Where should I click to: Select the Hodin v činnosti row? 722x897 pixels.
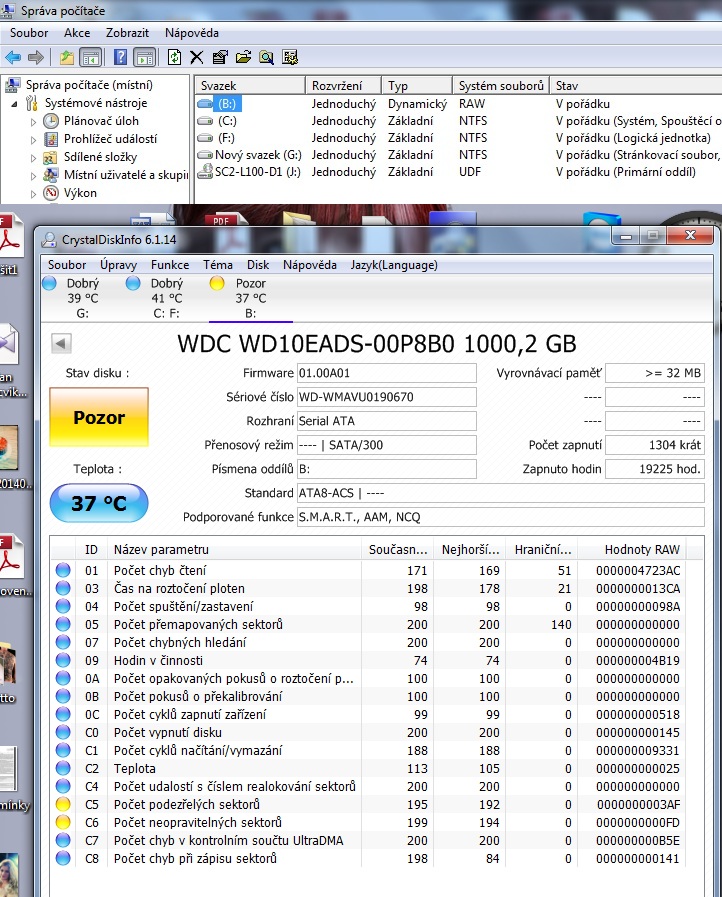point(368,660)
